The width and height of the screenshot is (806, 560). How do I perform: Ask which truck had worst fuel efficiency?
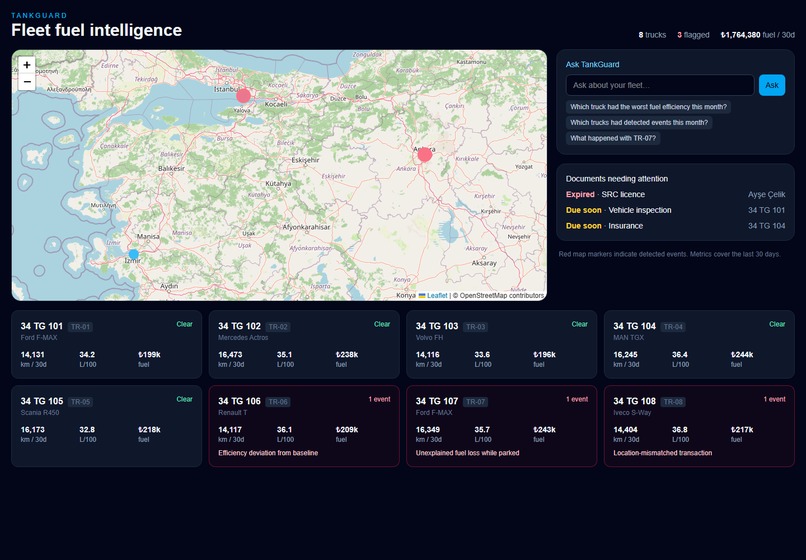point(648,107)
